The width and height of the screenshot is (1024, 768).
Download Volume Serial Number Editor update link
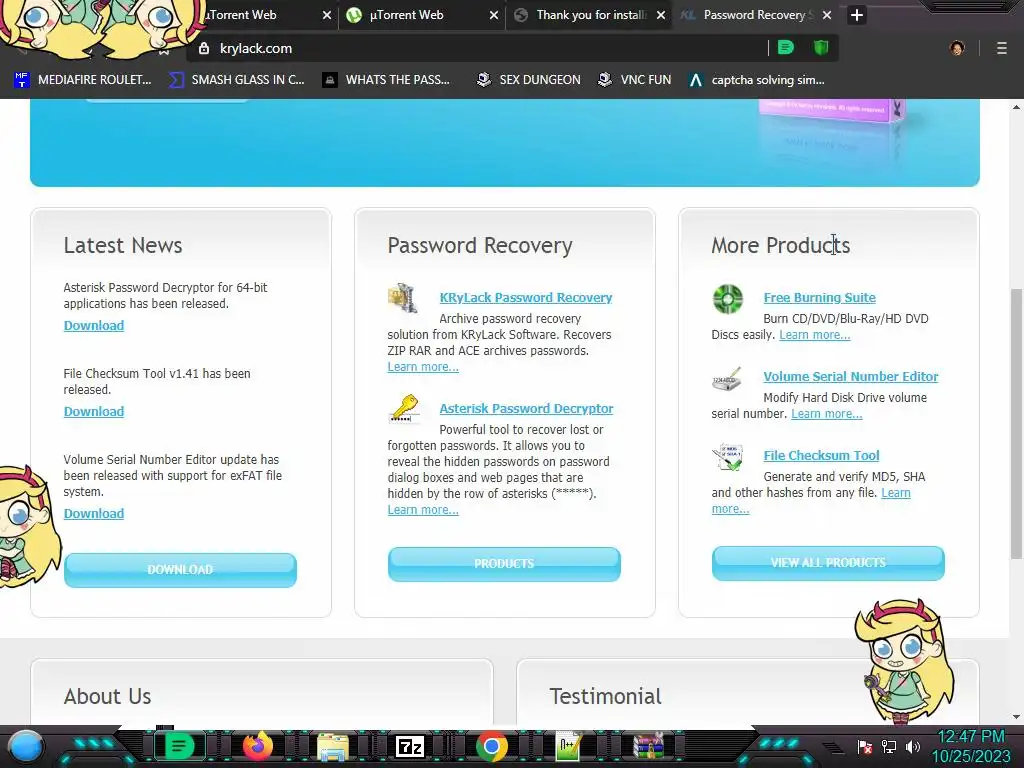(93, 513)
